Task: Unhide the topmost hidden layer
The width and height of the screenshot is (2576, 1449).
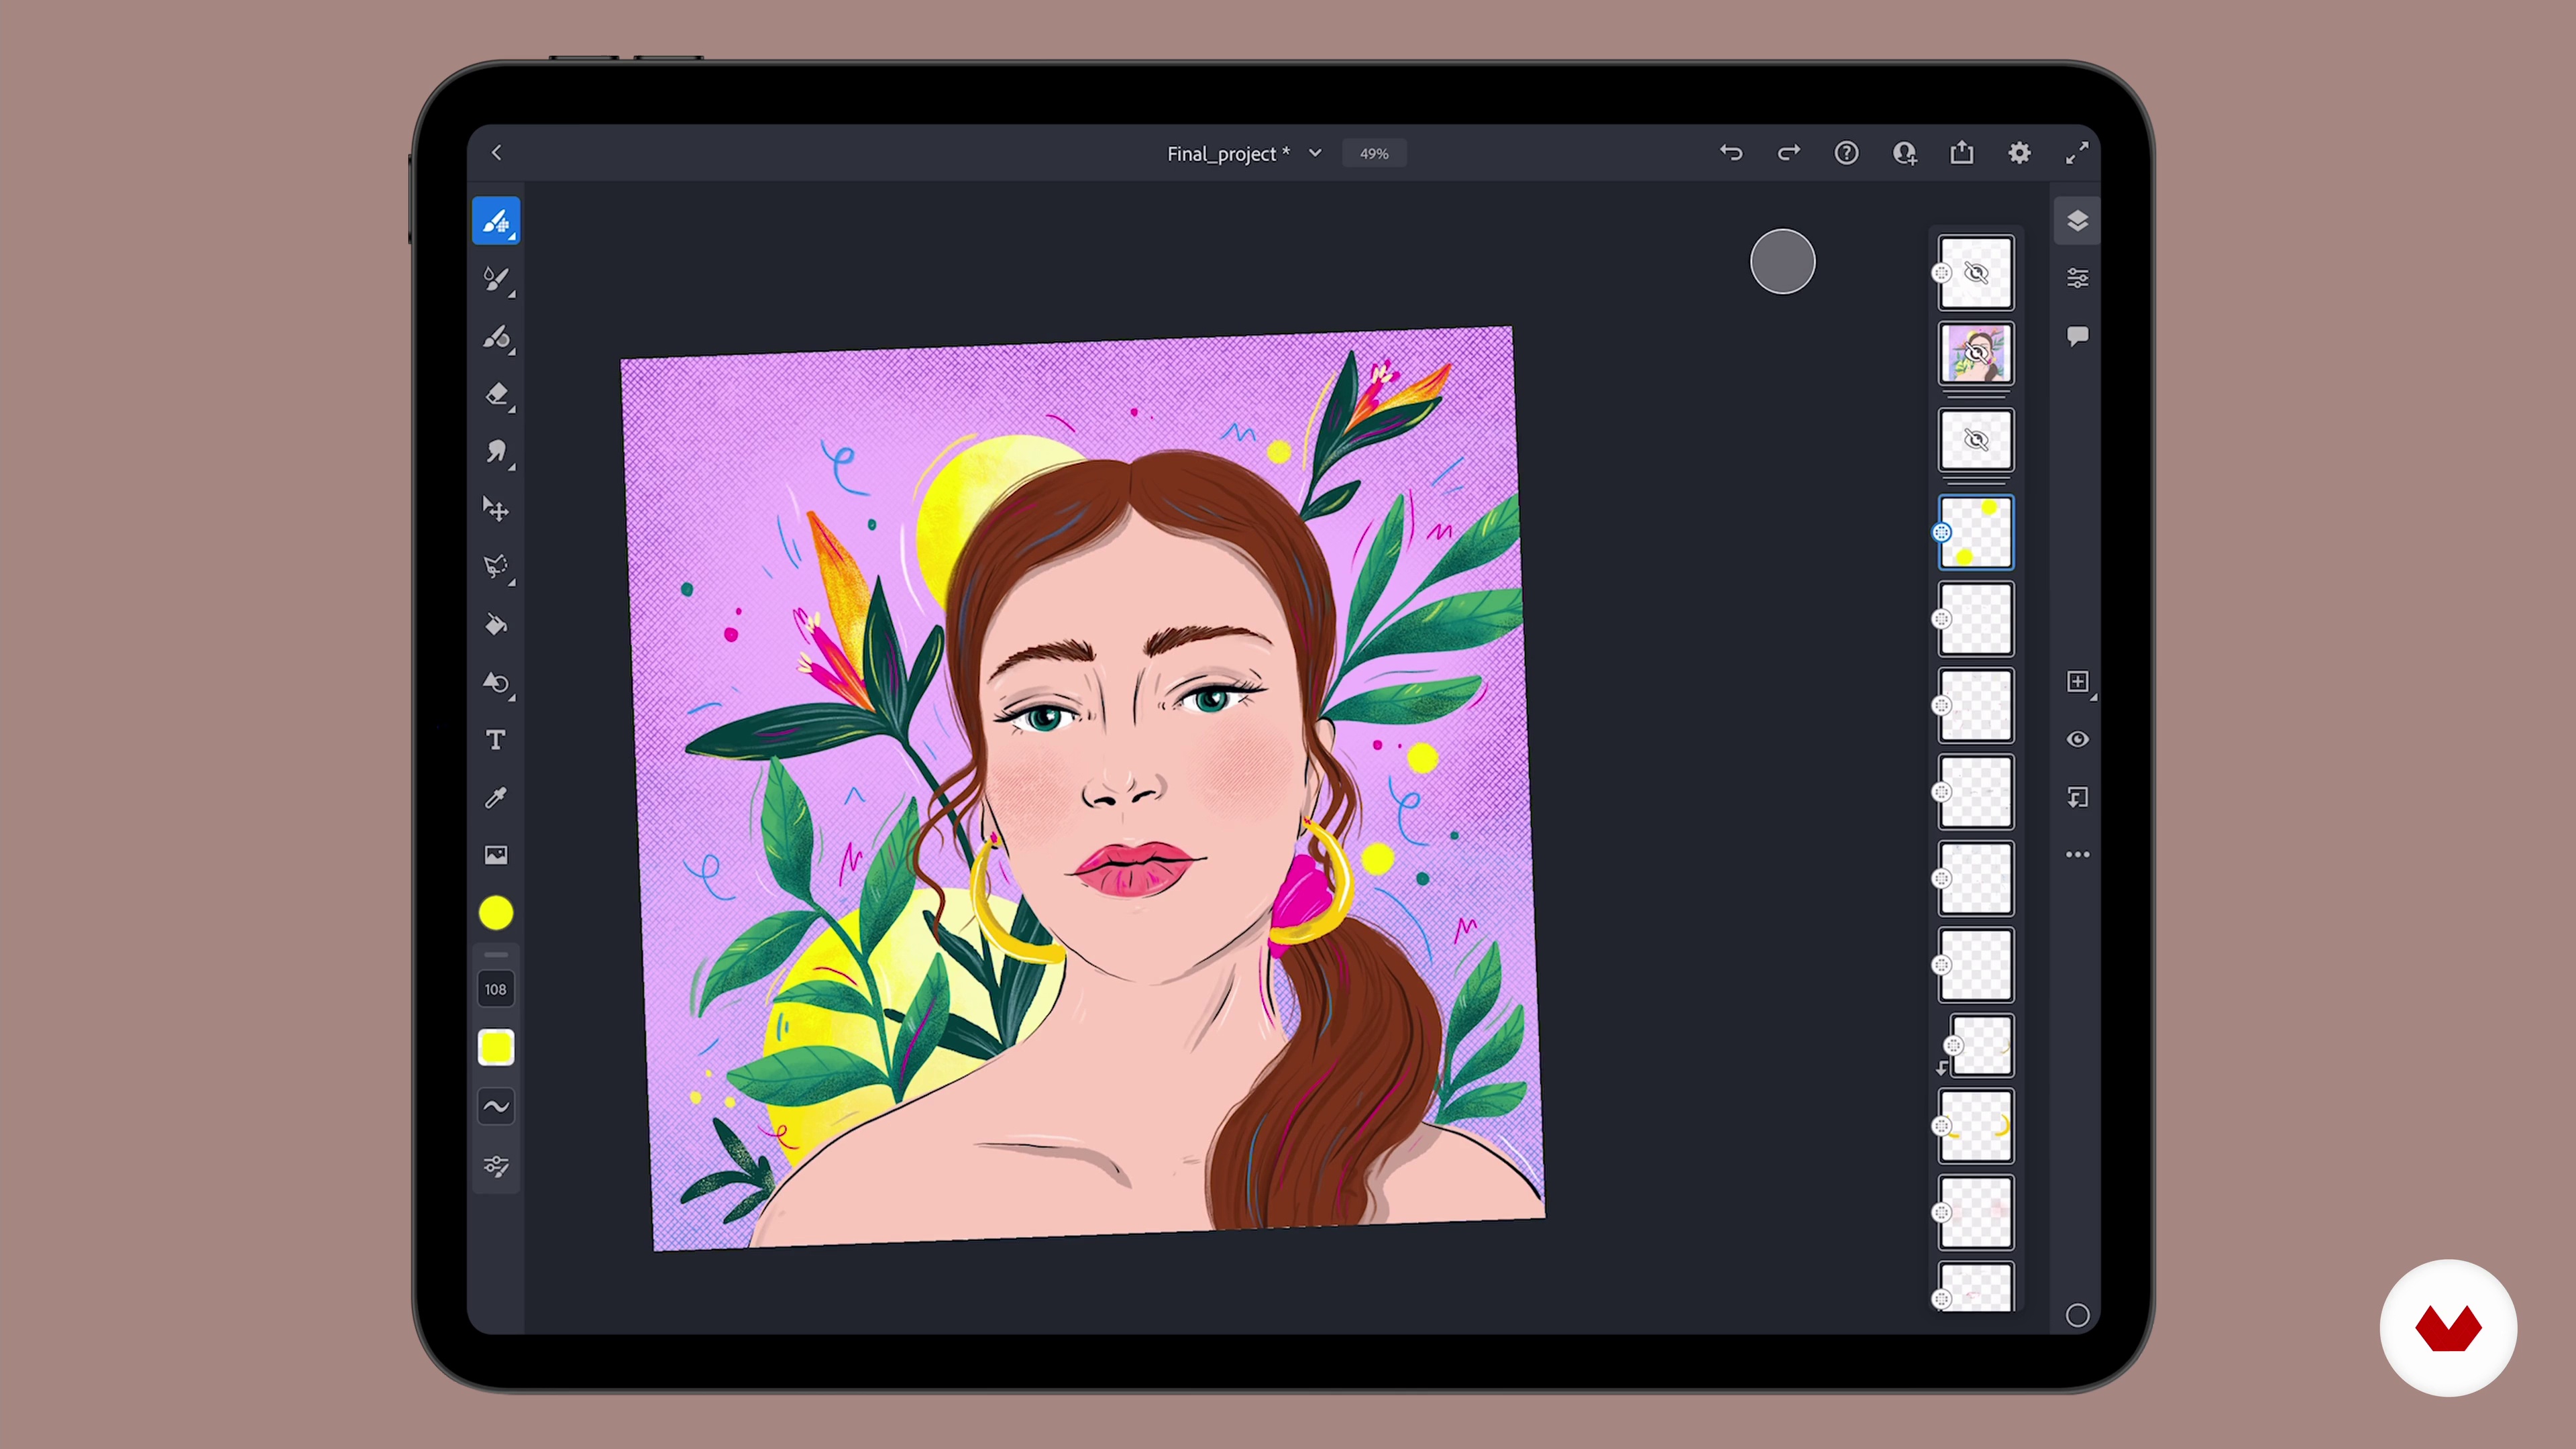Action: (1976, 273)
